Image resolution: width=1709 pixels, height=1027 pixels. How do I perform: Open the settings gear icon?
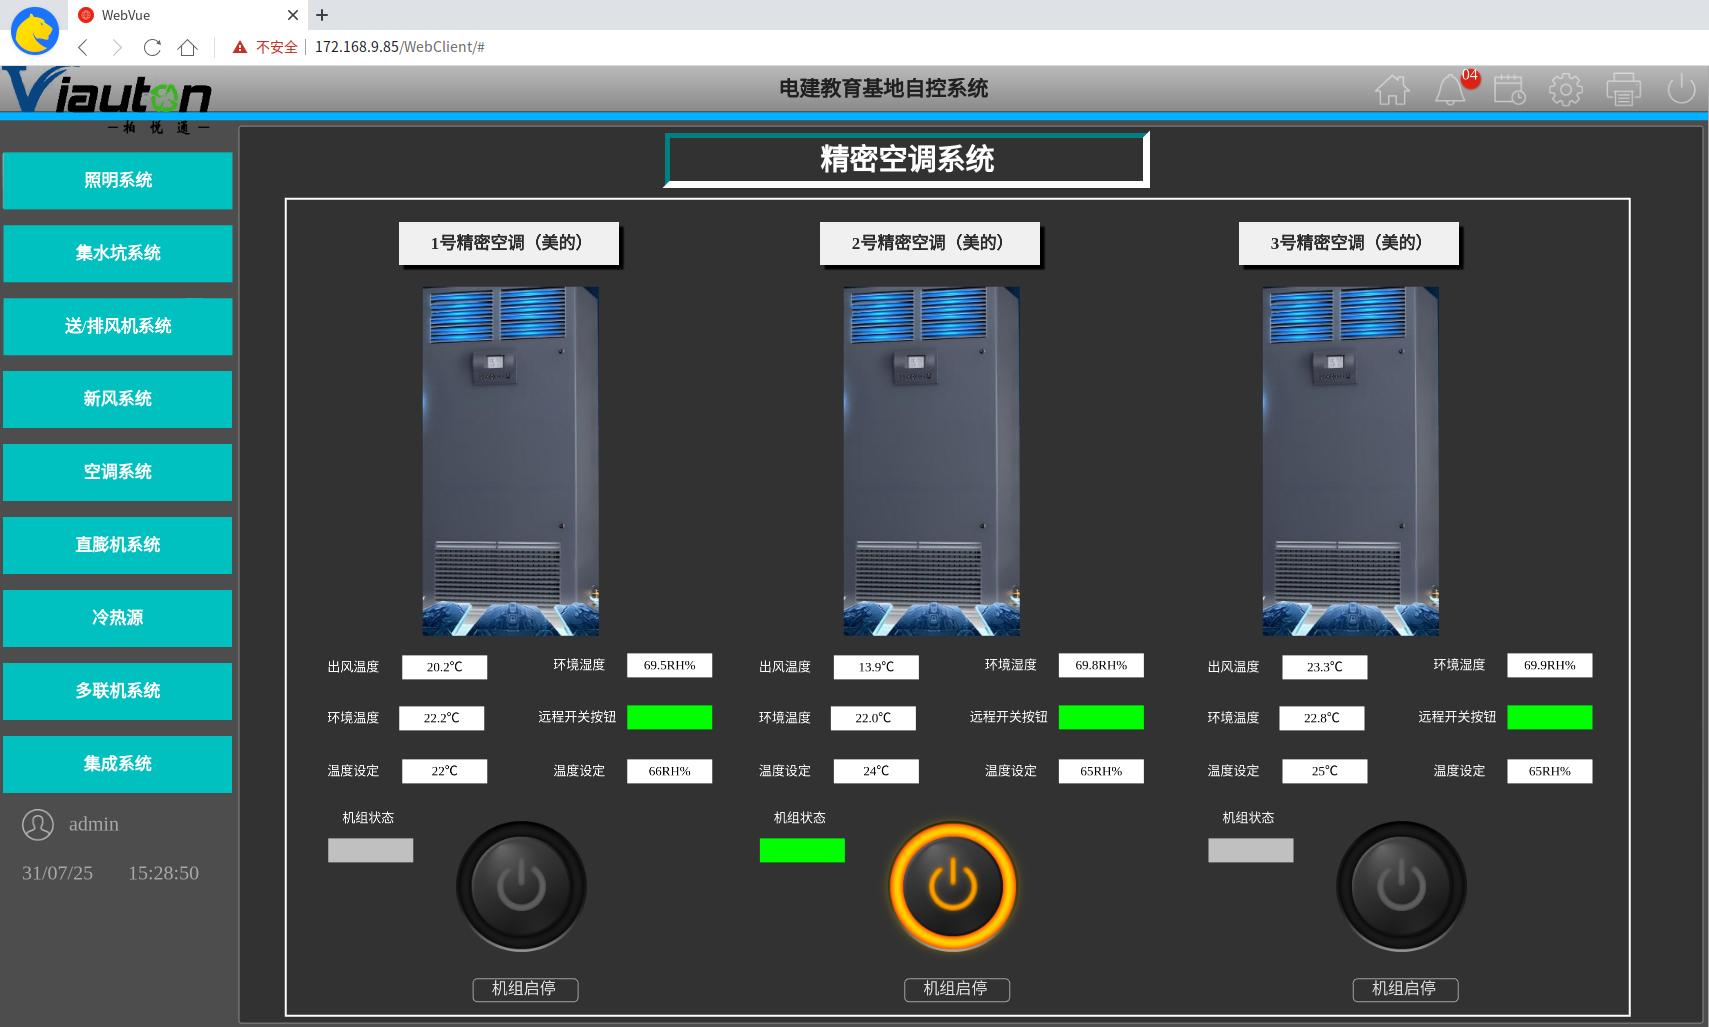pyautogui.click(x=1566, y=90)
